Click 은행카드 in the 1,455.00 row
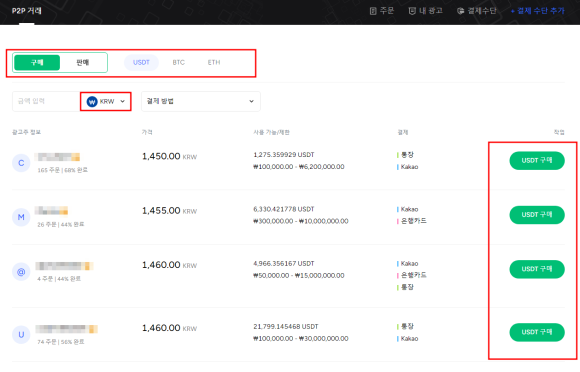 414,221
